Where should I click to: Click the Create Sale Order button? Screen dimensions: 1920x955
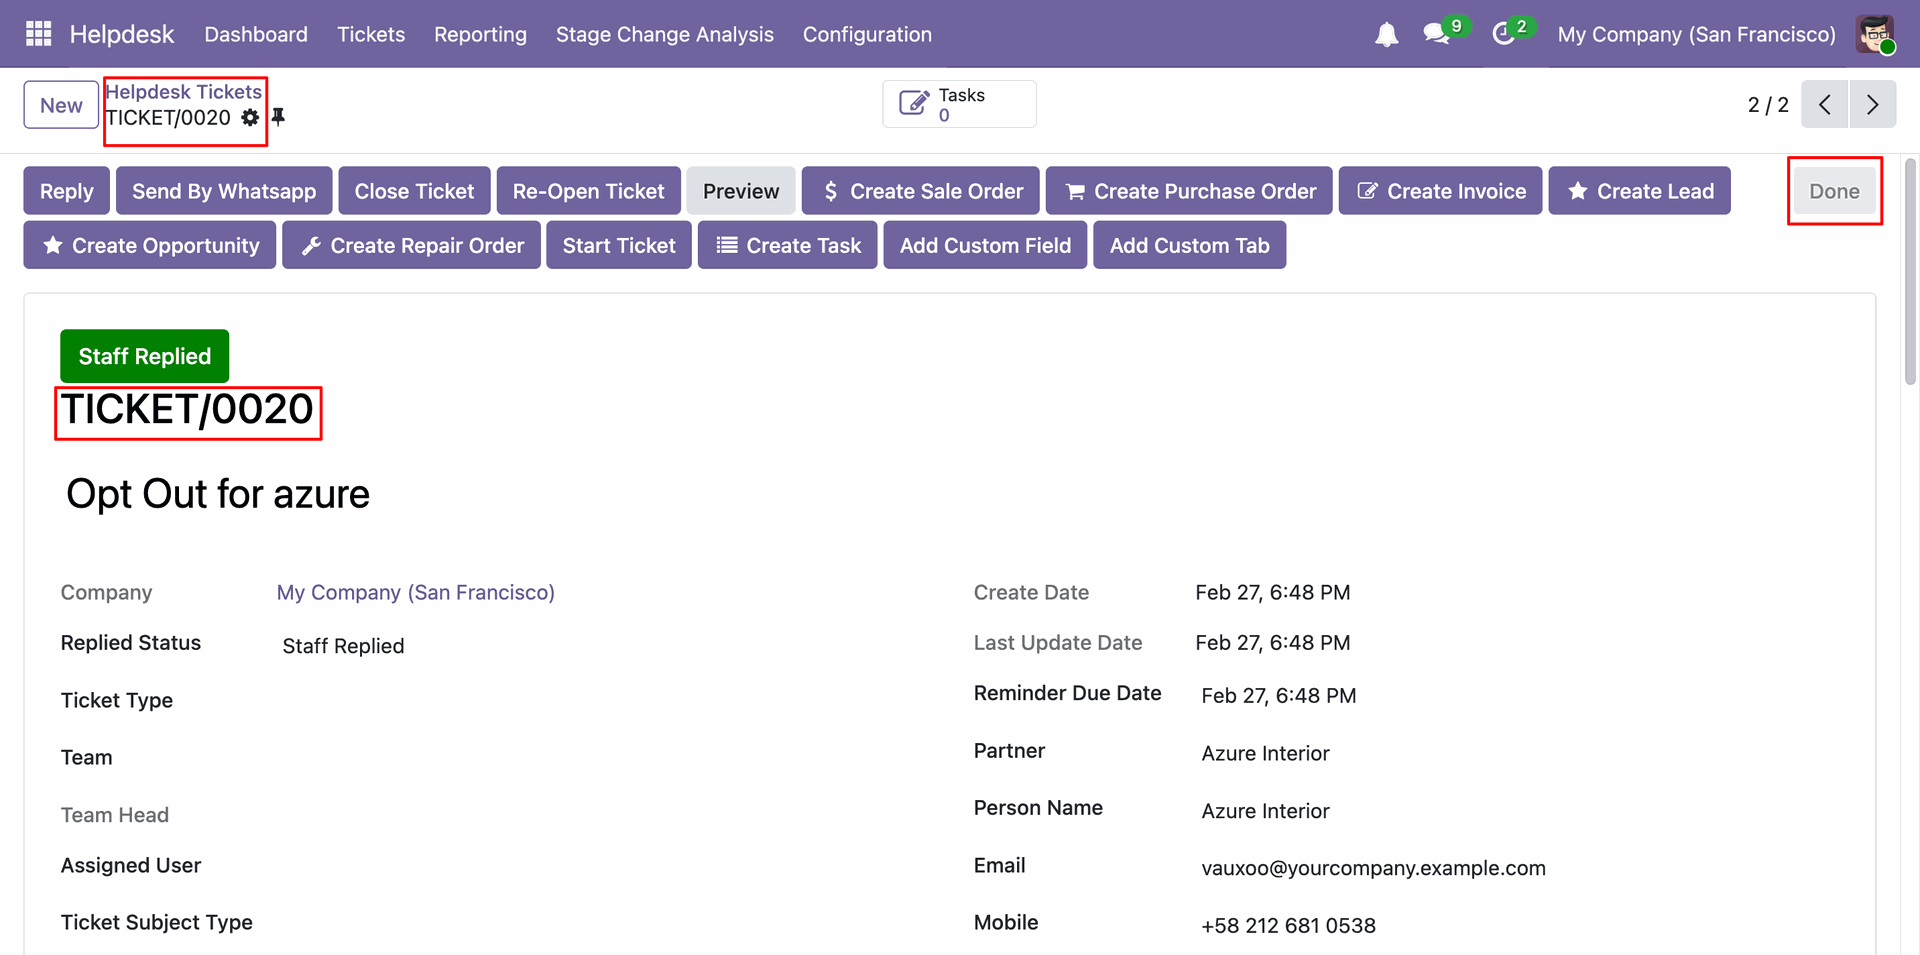[x=920, y=191]
